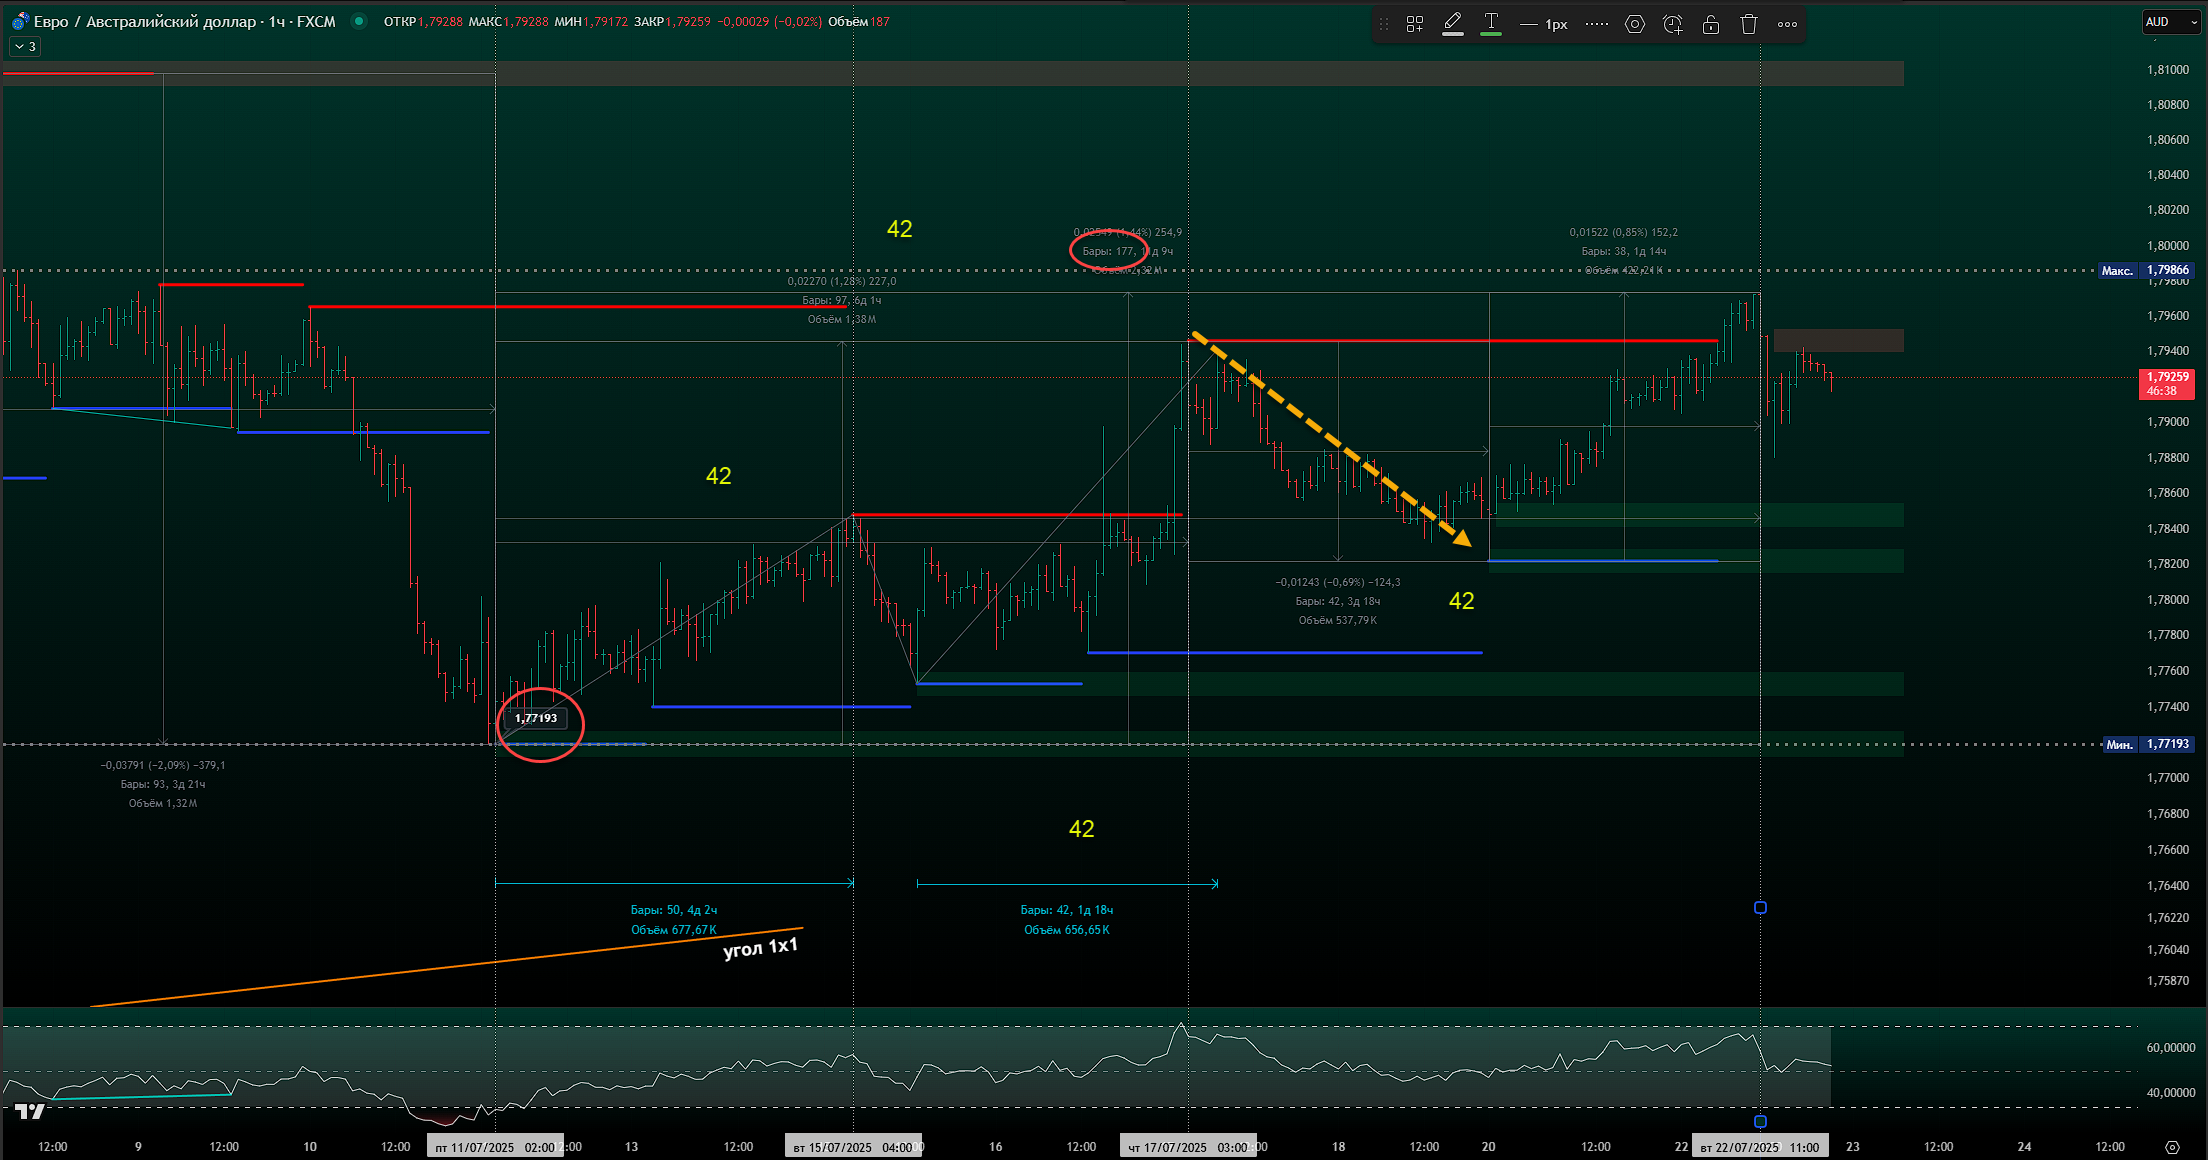The image size is (2208, 1160).
Task: Toggle the lock drawing icon
Action: click(1711, 24)
